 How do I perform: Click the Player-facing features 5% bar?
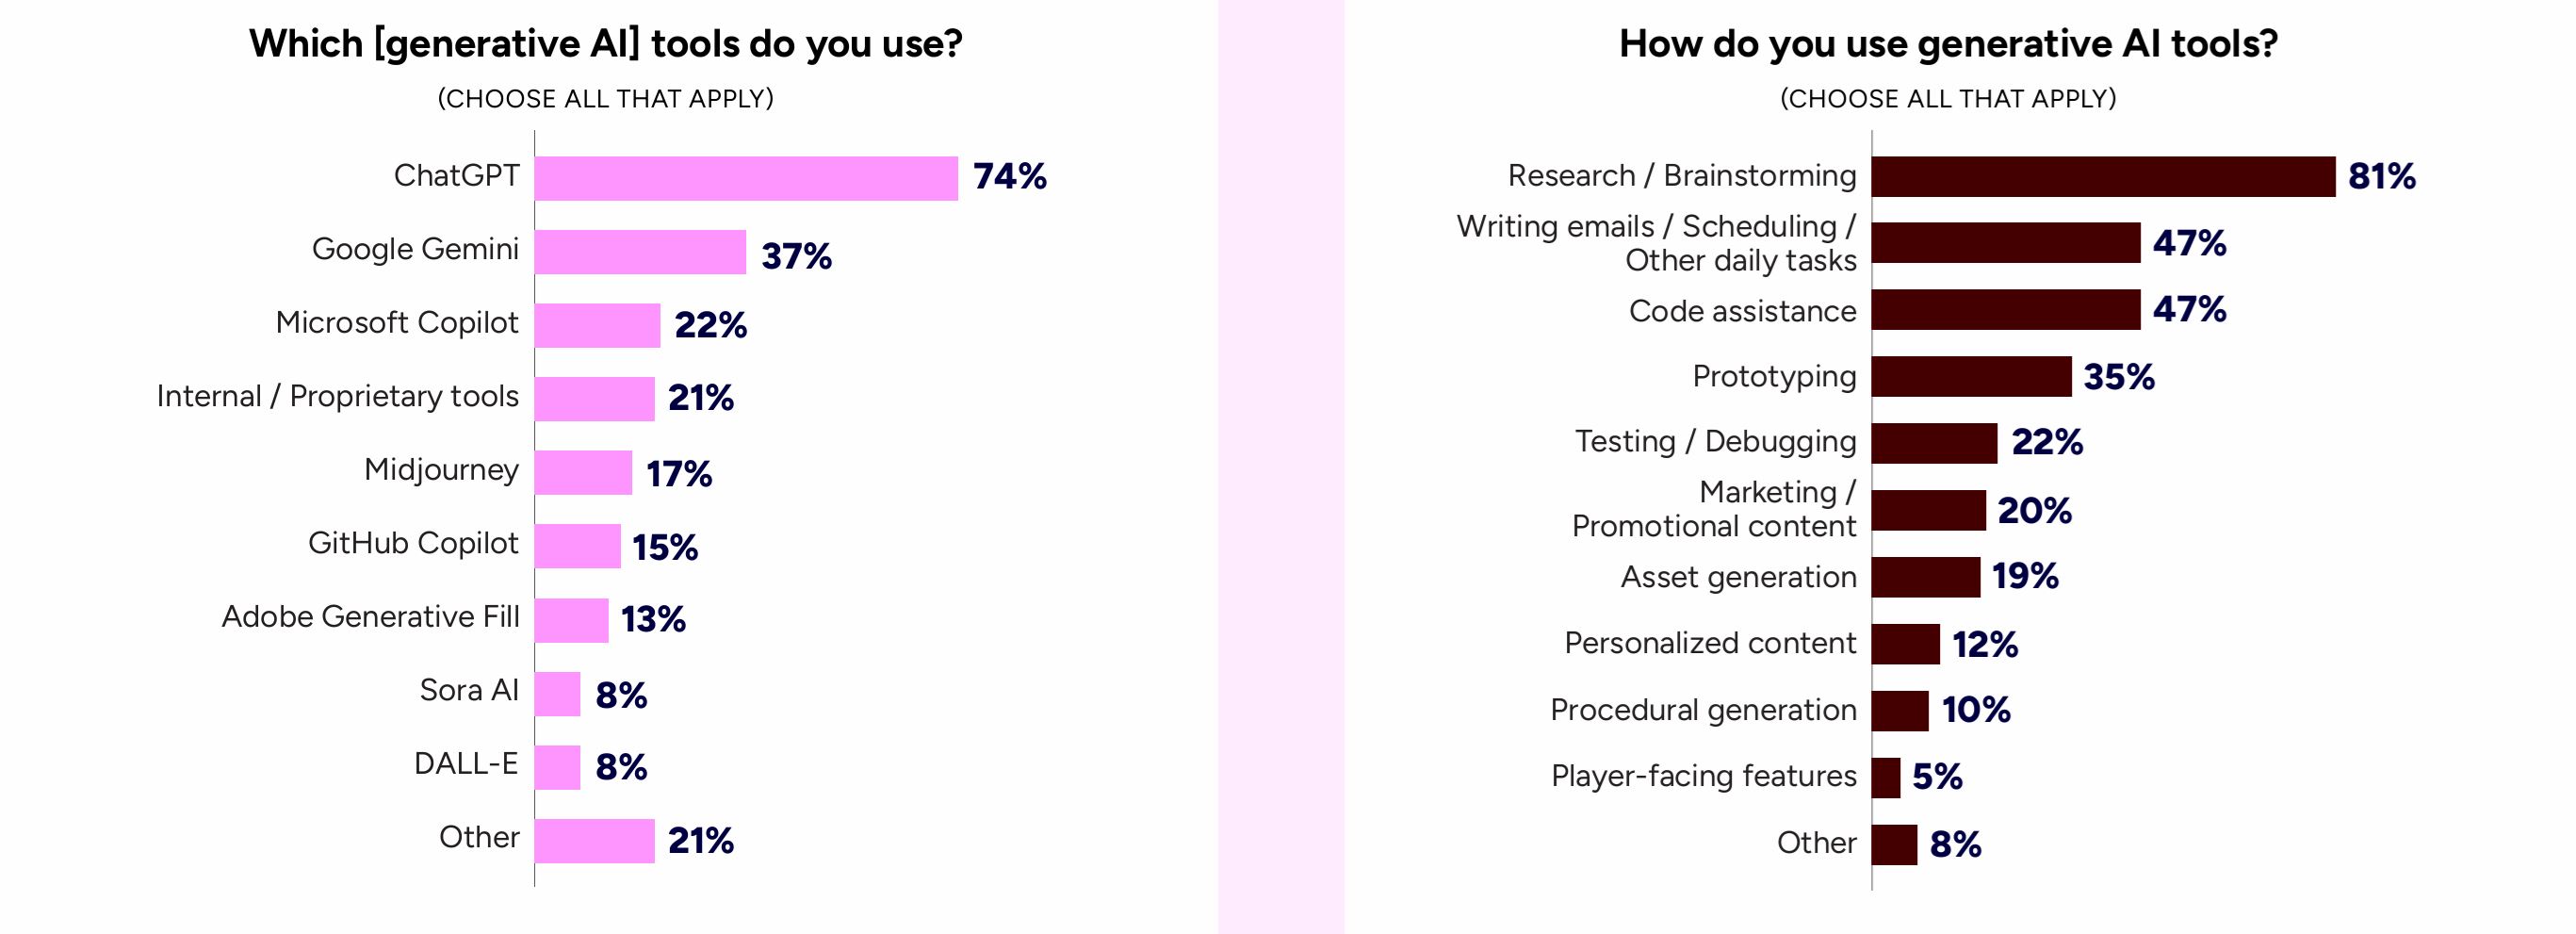point(1885,778)
